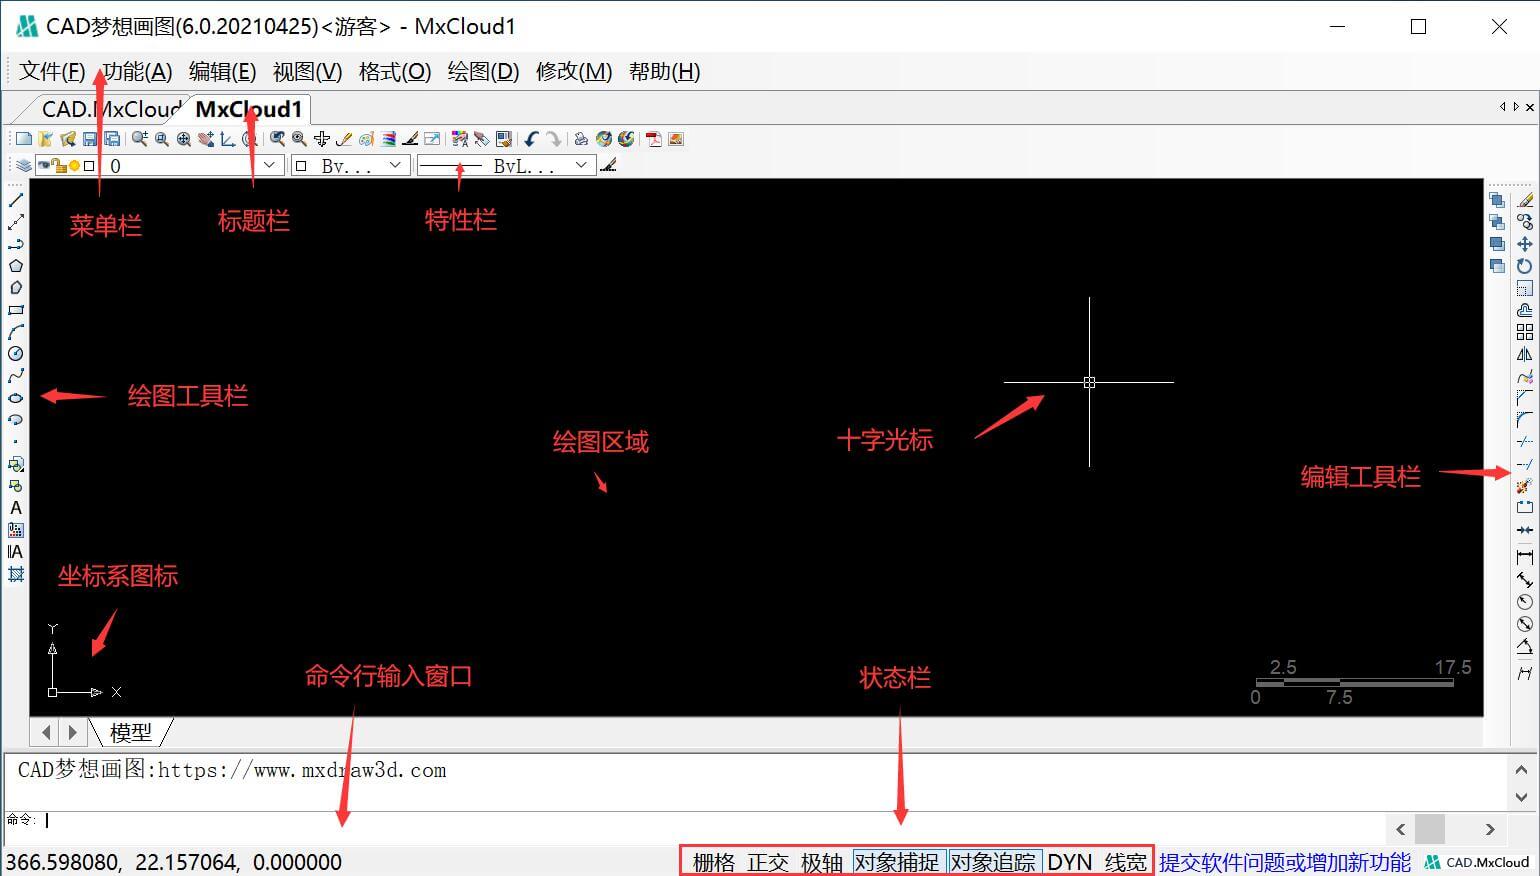Open the 视图(V) menu

308,71
